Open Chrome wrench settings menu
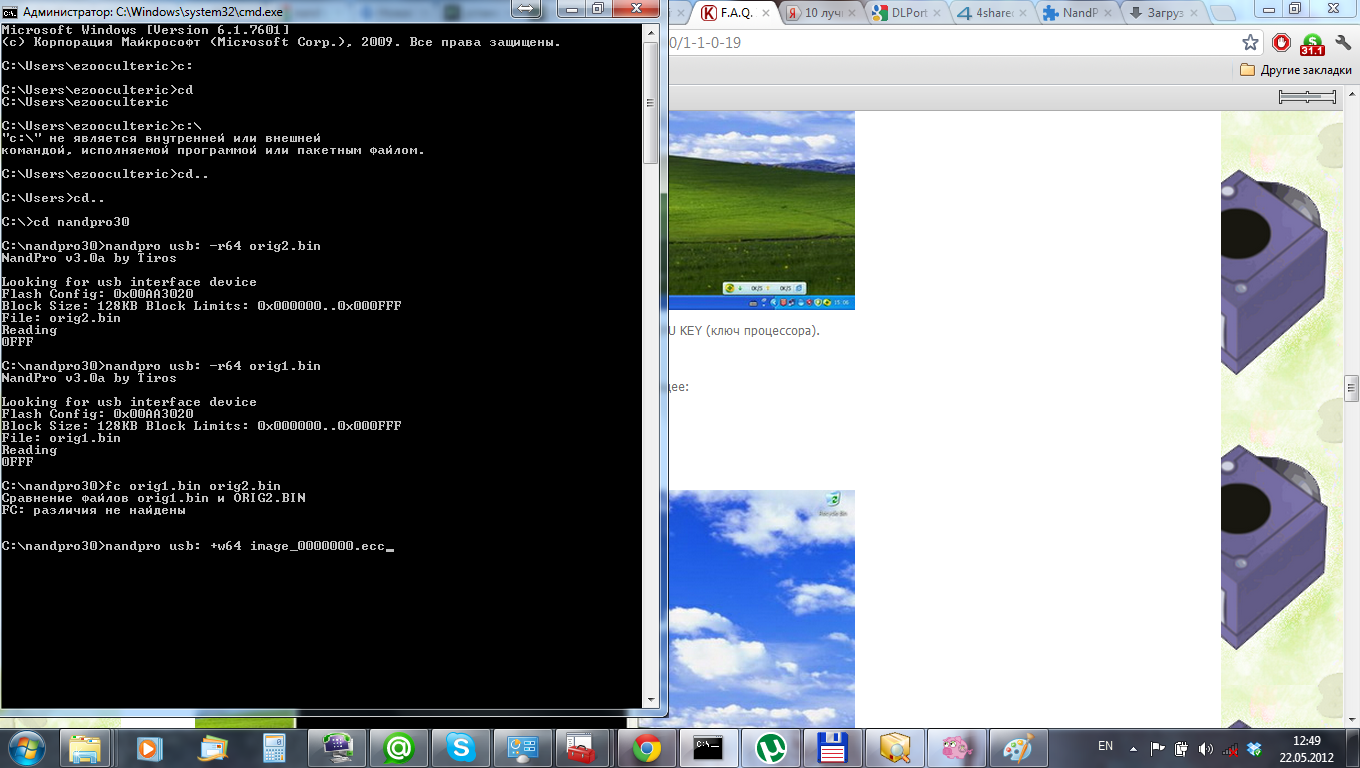1360x768 pixels. [1340, 43]
